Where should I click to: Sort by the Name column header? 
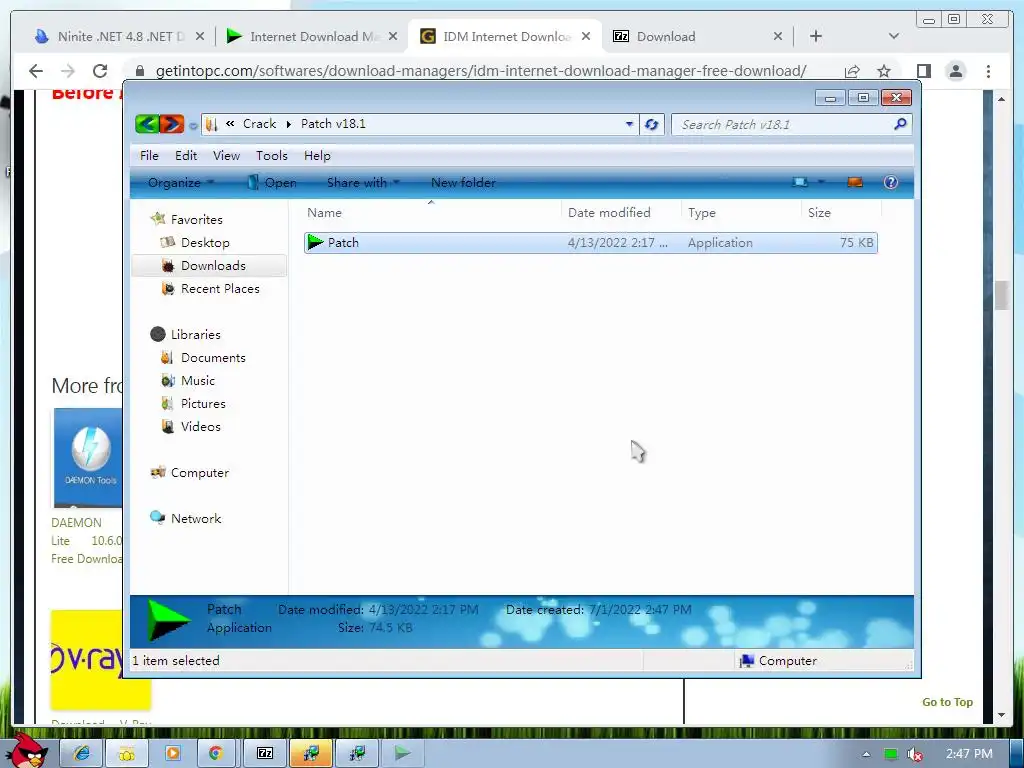click(431, 212)
